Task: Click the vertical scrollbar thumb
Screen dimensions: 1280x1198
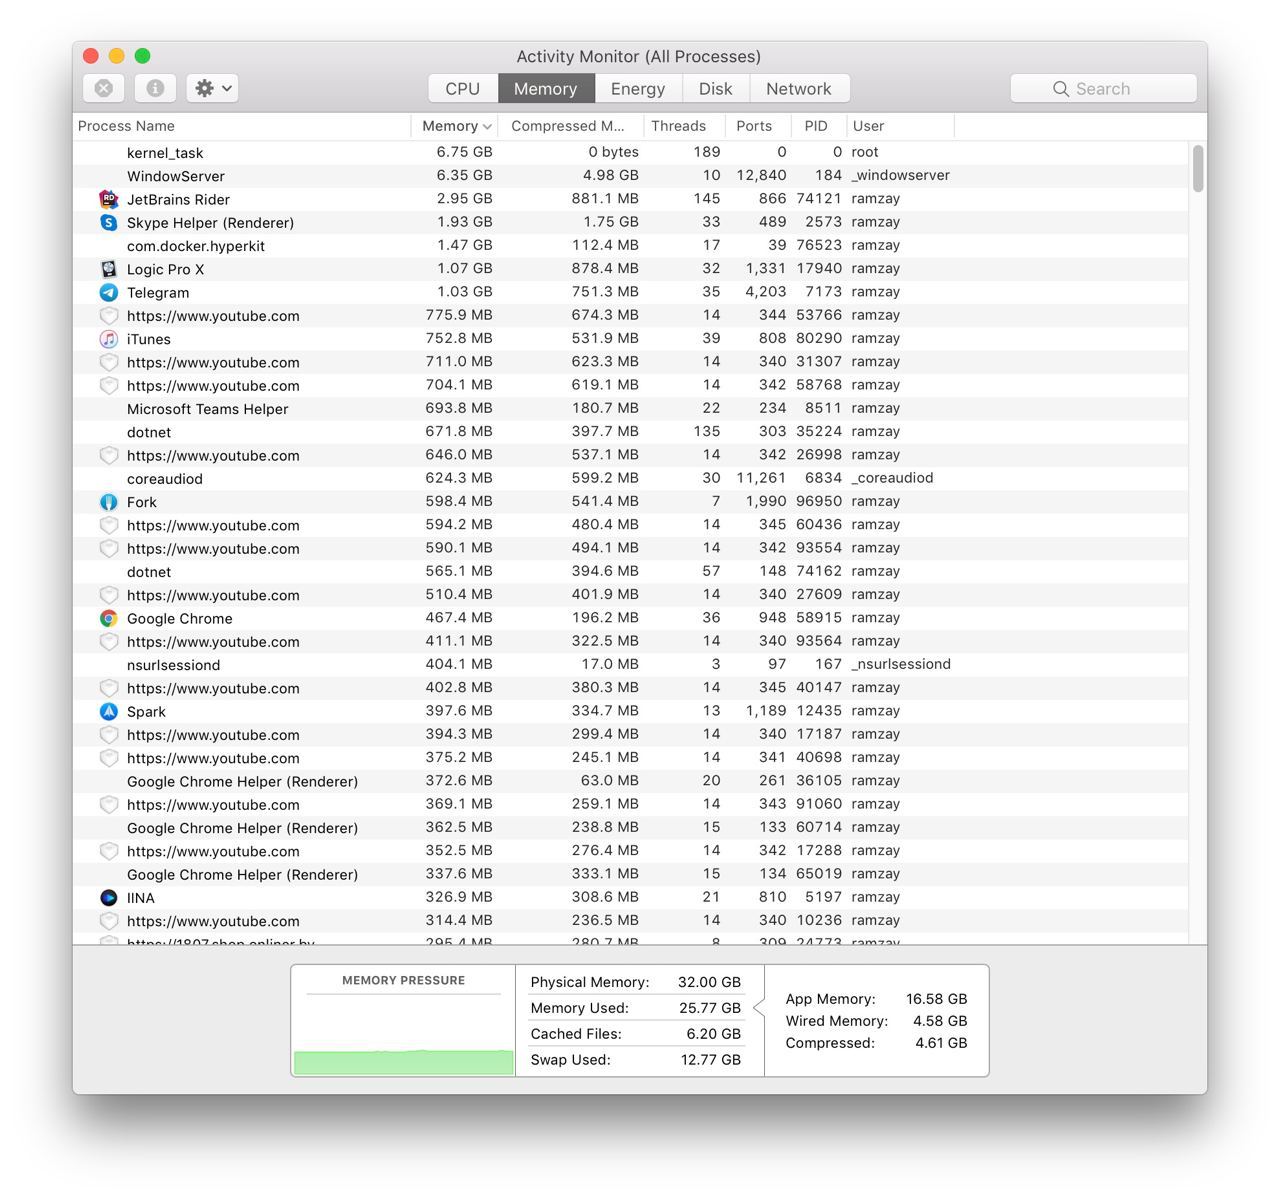Action: pos(1198,168)
